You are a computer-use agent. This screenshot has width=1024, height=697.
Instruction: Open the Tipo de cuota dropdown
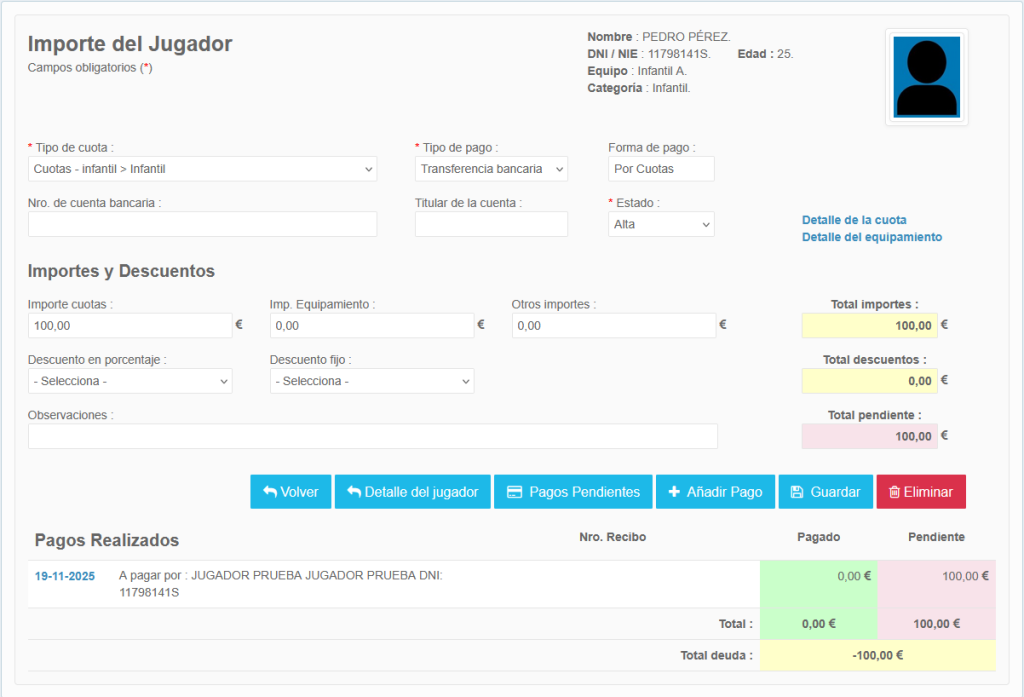[x=202, y=169]
